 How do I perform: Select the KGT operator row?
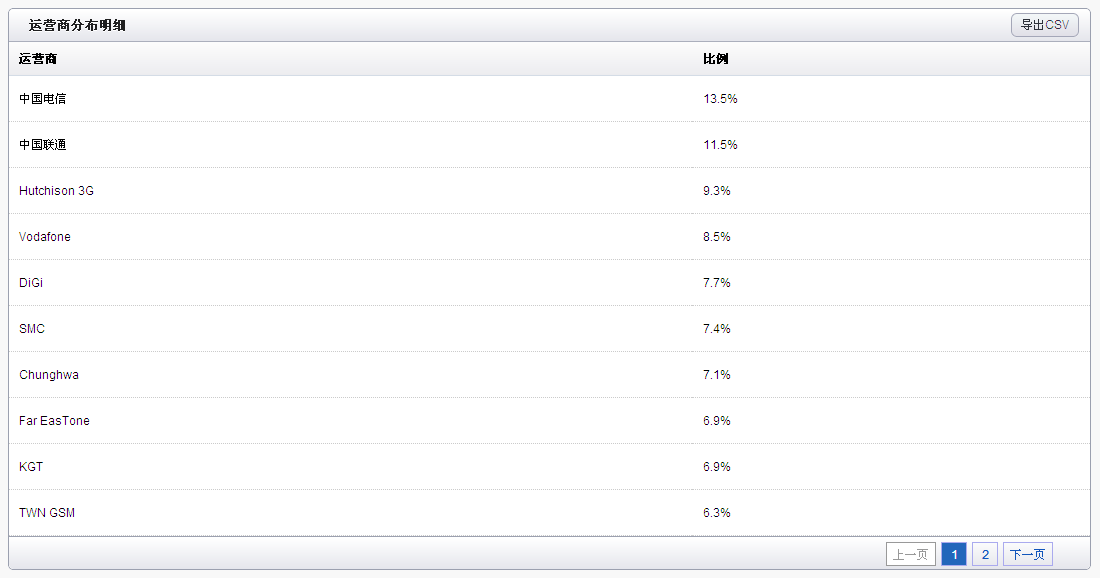click(31, 467)
